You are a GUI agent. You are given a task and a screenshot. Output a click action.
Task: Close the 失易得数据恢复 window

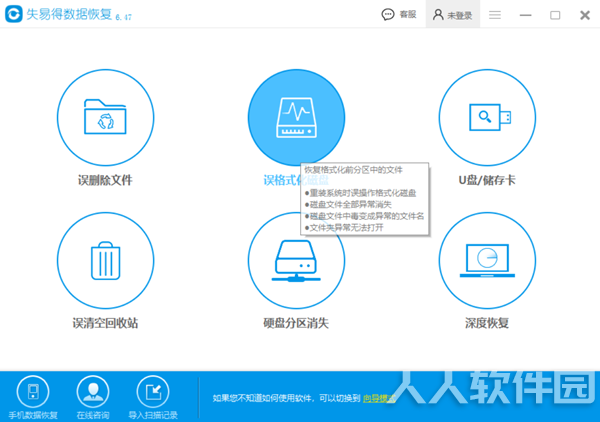click(x=585, y=15)
